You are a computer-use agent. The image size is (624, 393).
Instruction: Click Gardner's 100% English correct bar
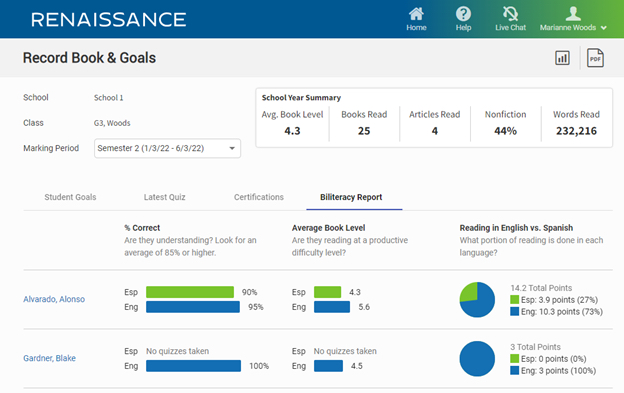pyautogui.click(x=193, y=366)
